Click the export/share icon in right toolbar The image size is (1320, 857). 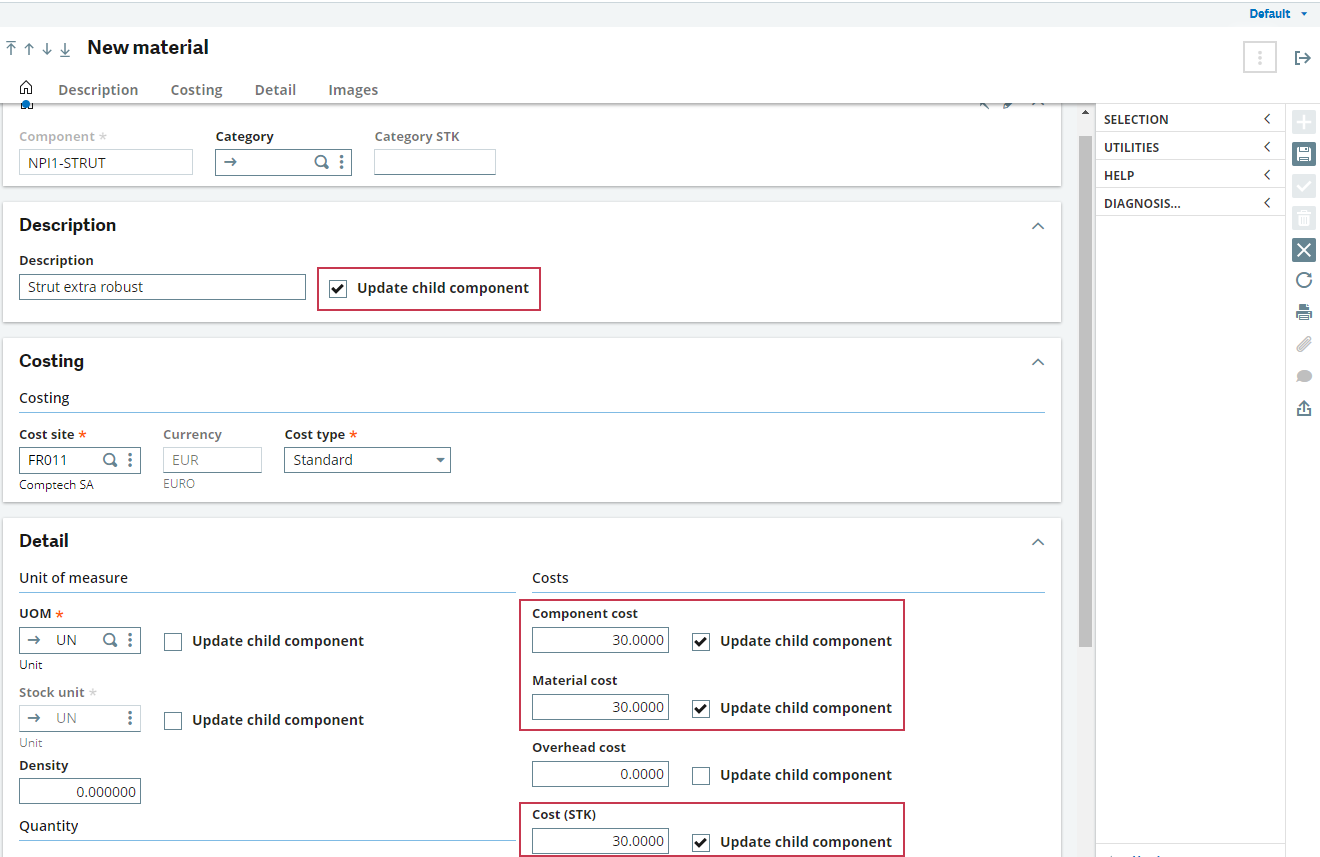coord(1304,408)
